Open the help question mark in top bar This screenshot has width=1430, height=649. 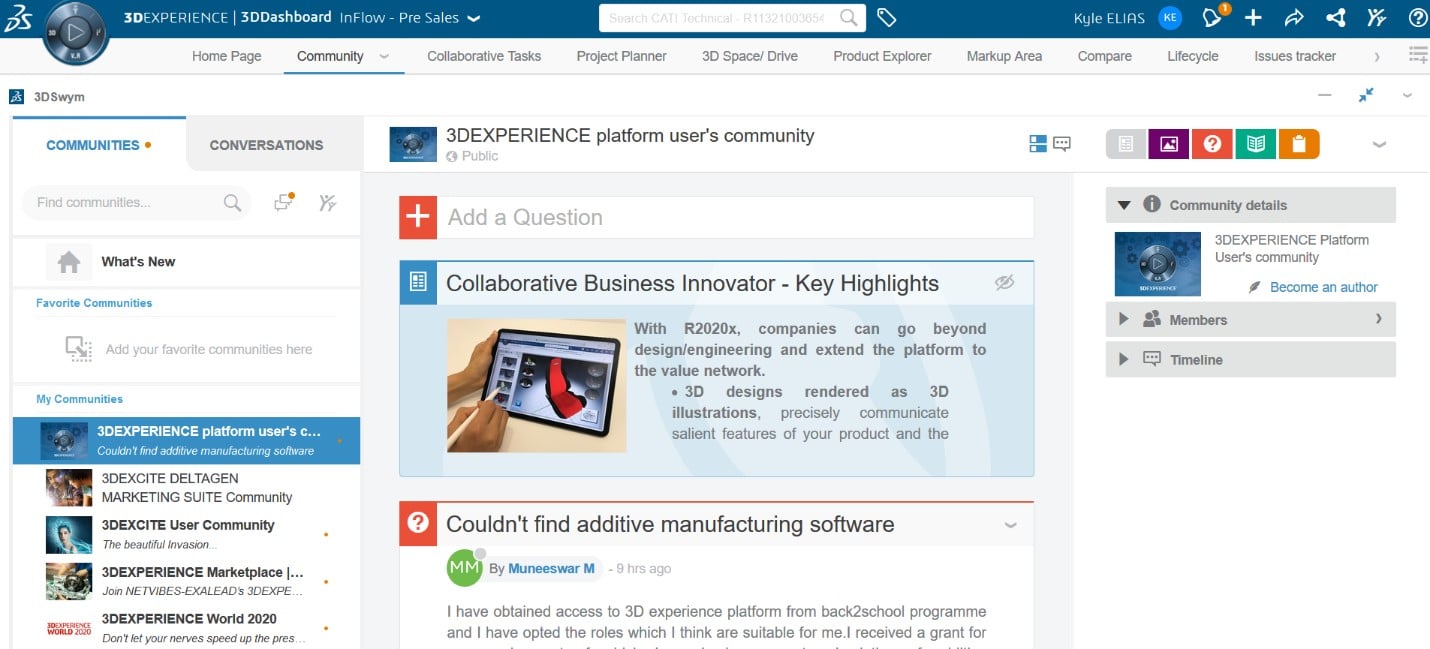click(1417, 18)
